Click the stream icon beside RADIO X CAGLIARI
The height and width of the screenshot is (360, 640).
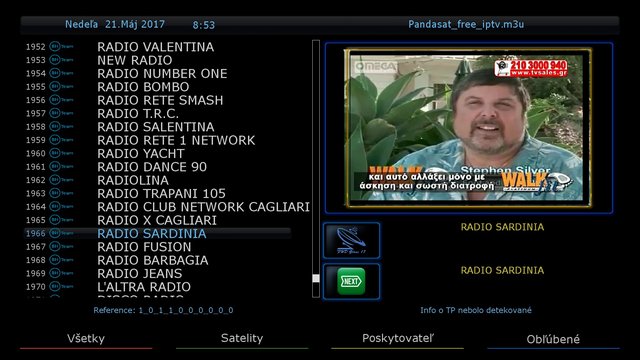(x=61, y=220)
